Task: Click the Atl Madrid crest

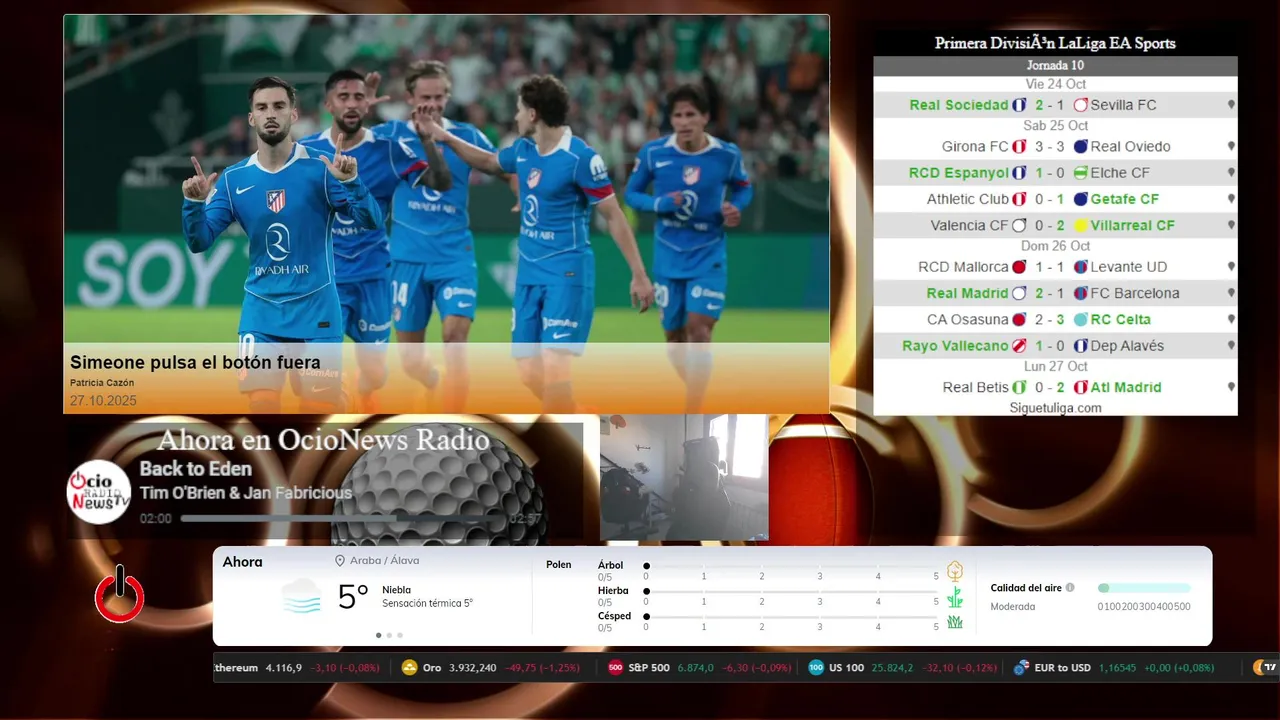Action: point(1080,387)
